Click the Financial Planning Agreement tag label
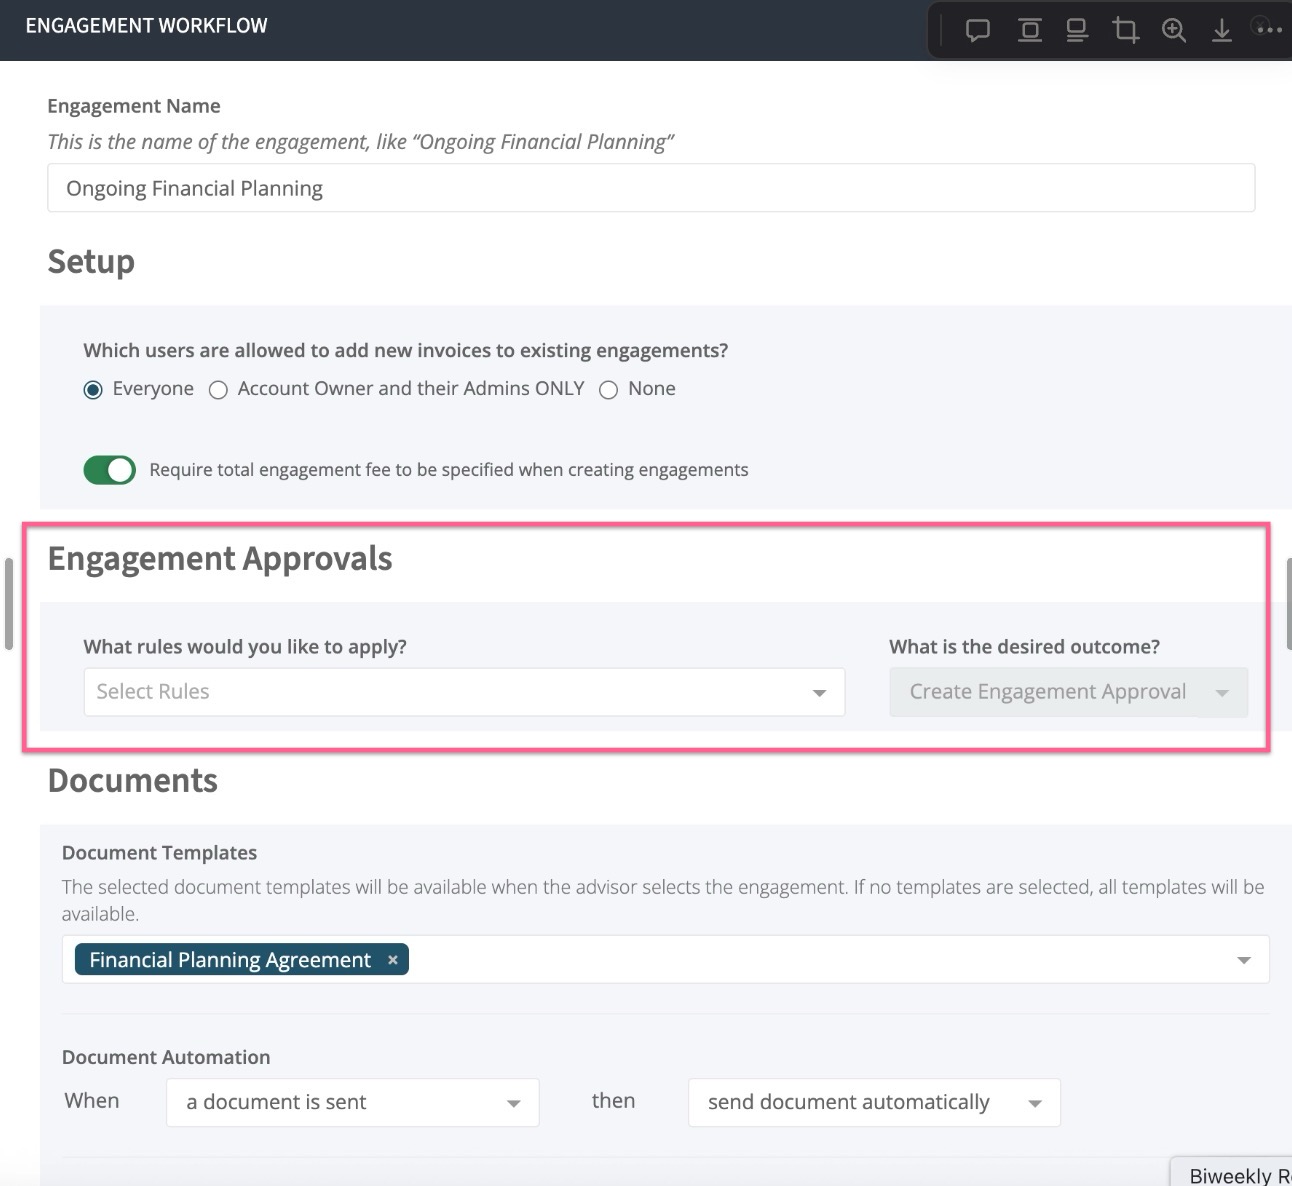This screenshot has height=1186, width=1292. (x=230, y=960)
